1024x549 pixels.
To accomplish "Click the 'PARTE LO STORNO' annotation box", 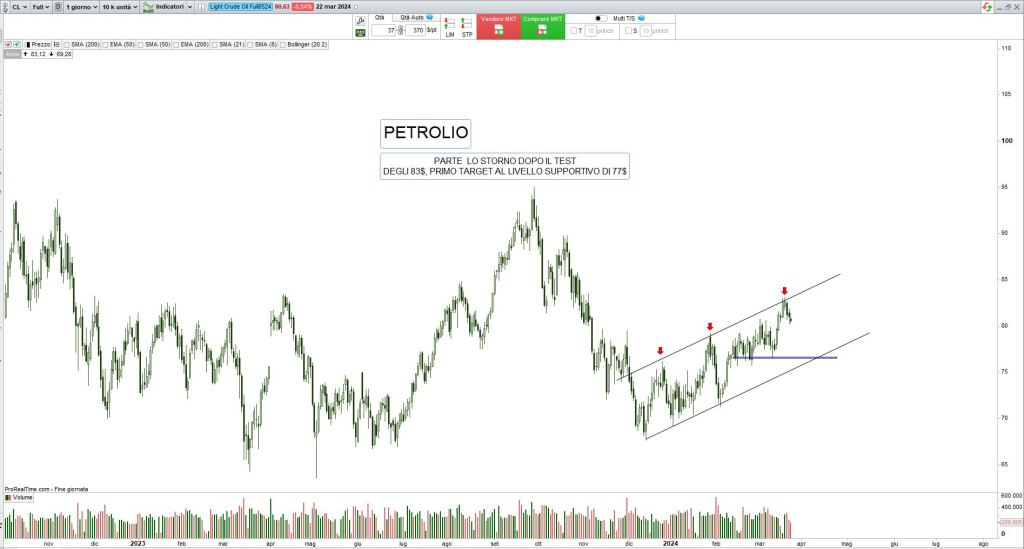I will 505,166.
